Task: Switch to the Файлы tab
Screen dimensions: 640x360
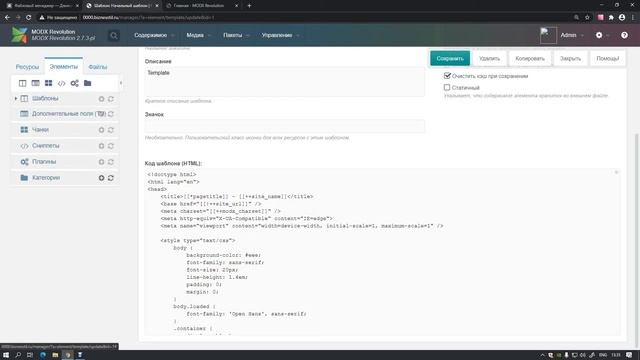Action: click(98, 67)
